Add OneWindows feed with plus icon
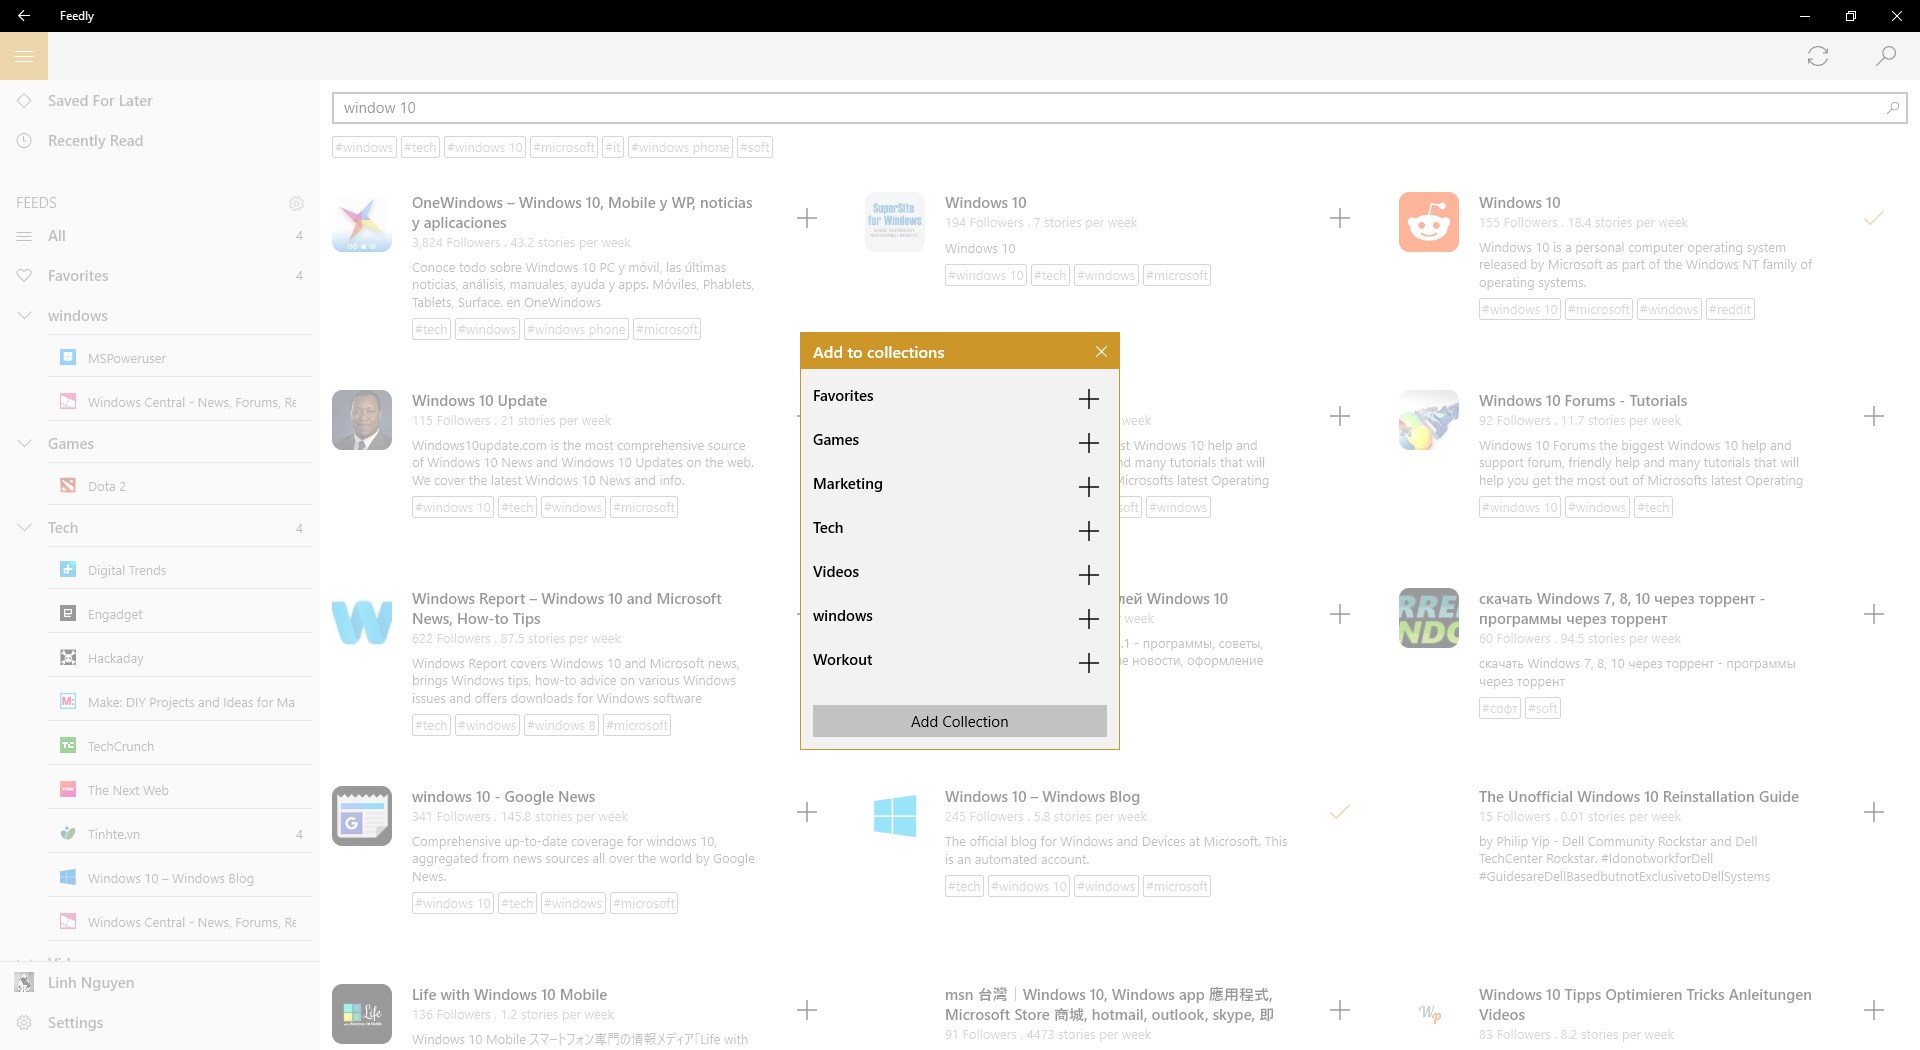Viewport: 1920px width, 1050px height. point(807,218)
